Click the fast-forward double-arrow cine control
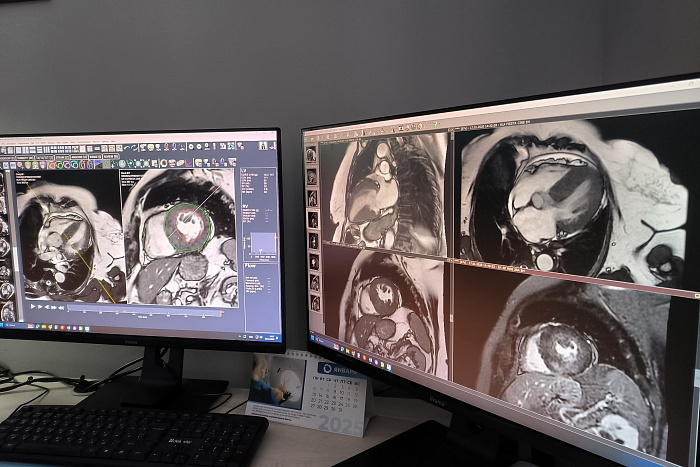Viewport: 700px width, 467px height. click(54, 308)
